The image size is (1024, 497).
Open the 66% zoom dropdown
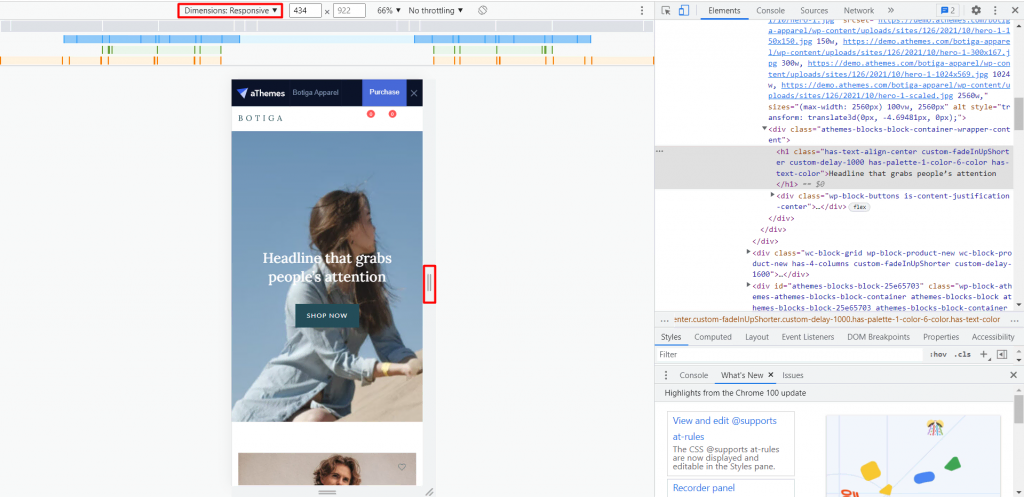tap(388, 10)
